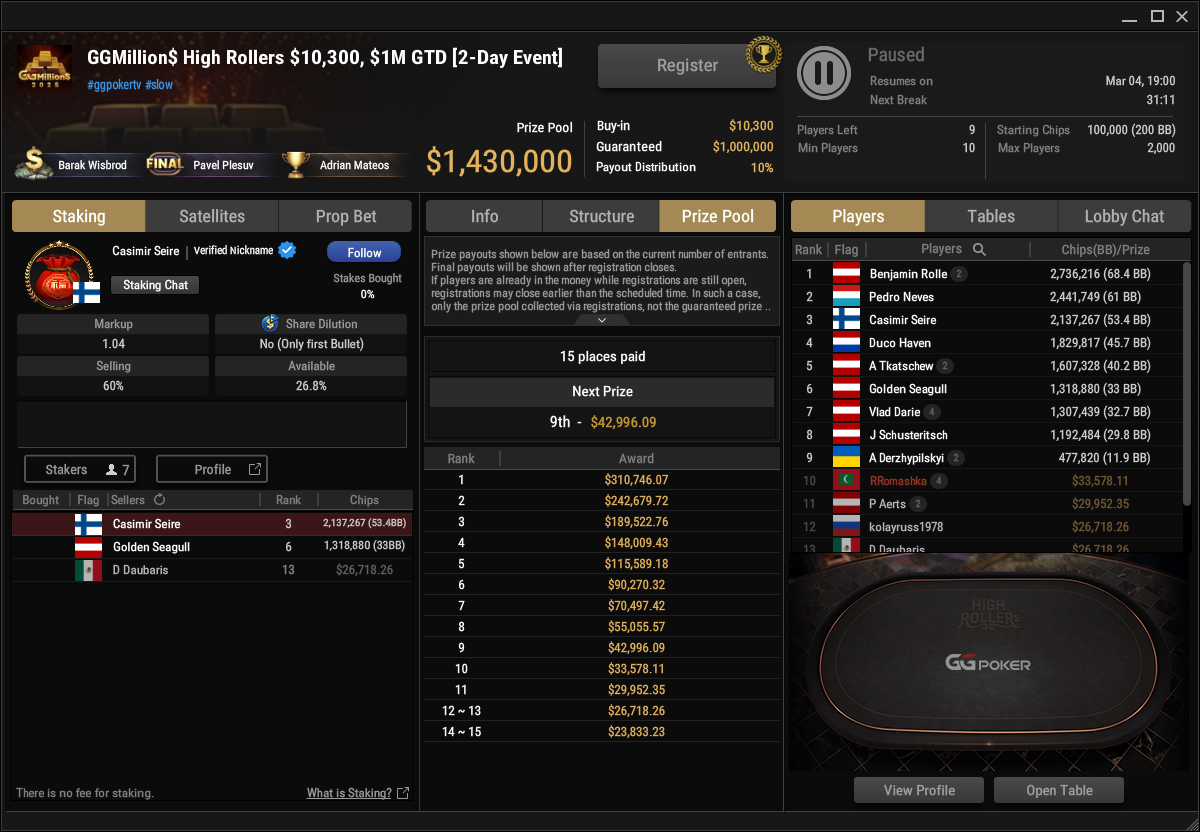Image resolution: width=1200 pixels, height=832 pixels.
Task: Follow Casimir Seire
Action: point(364,252)
